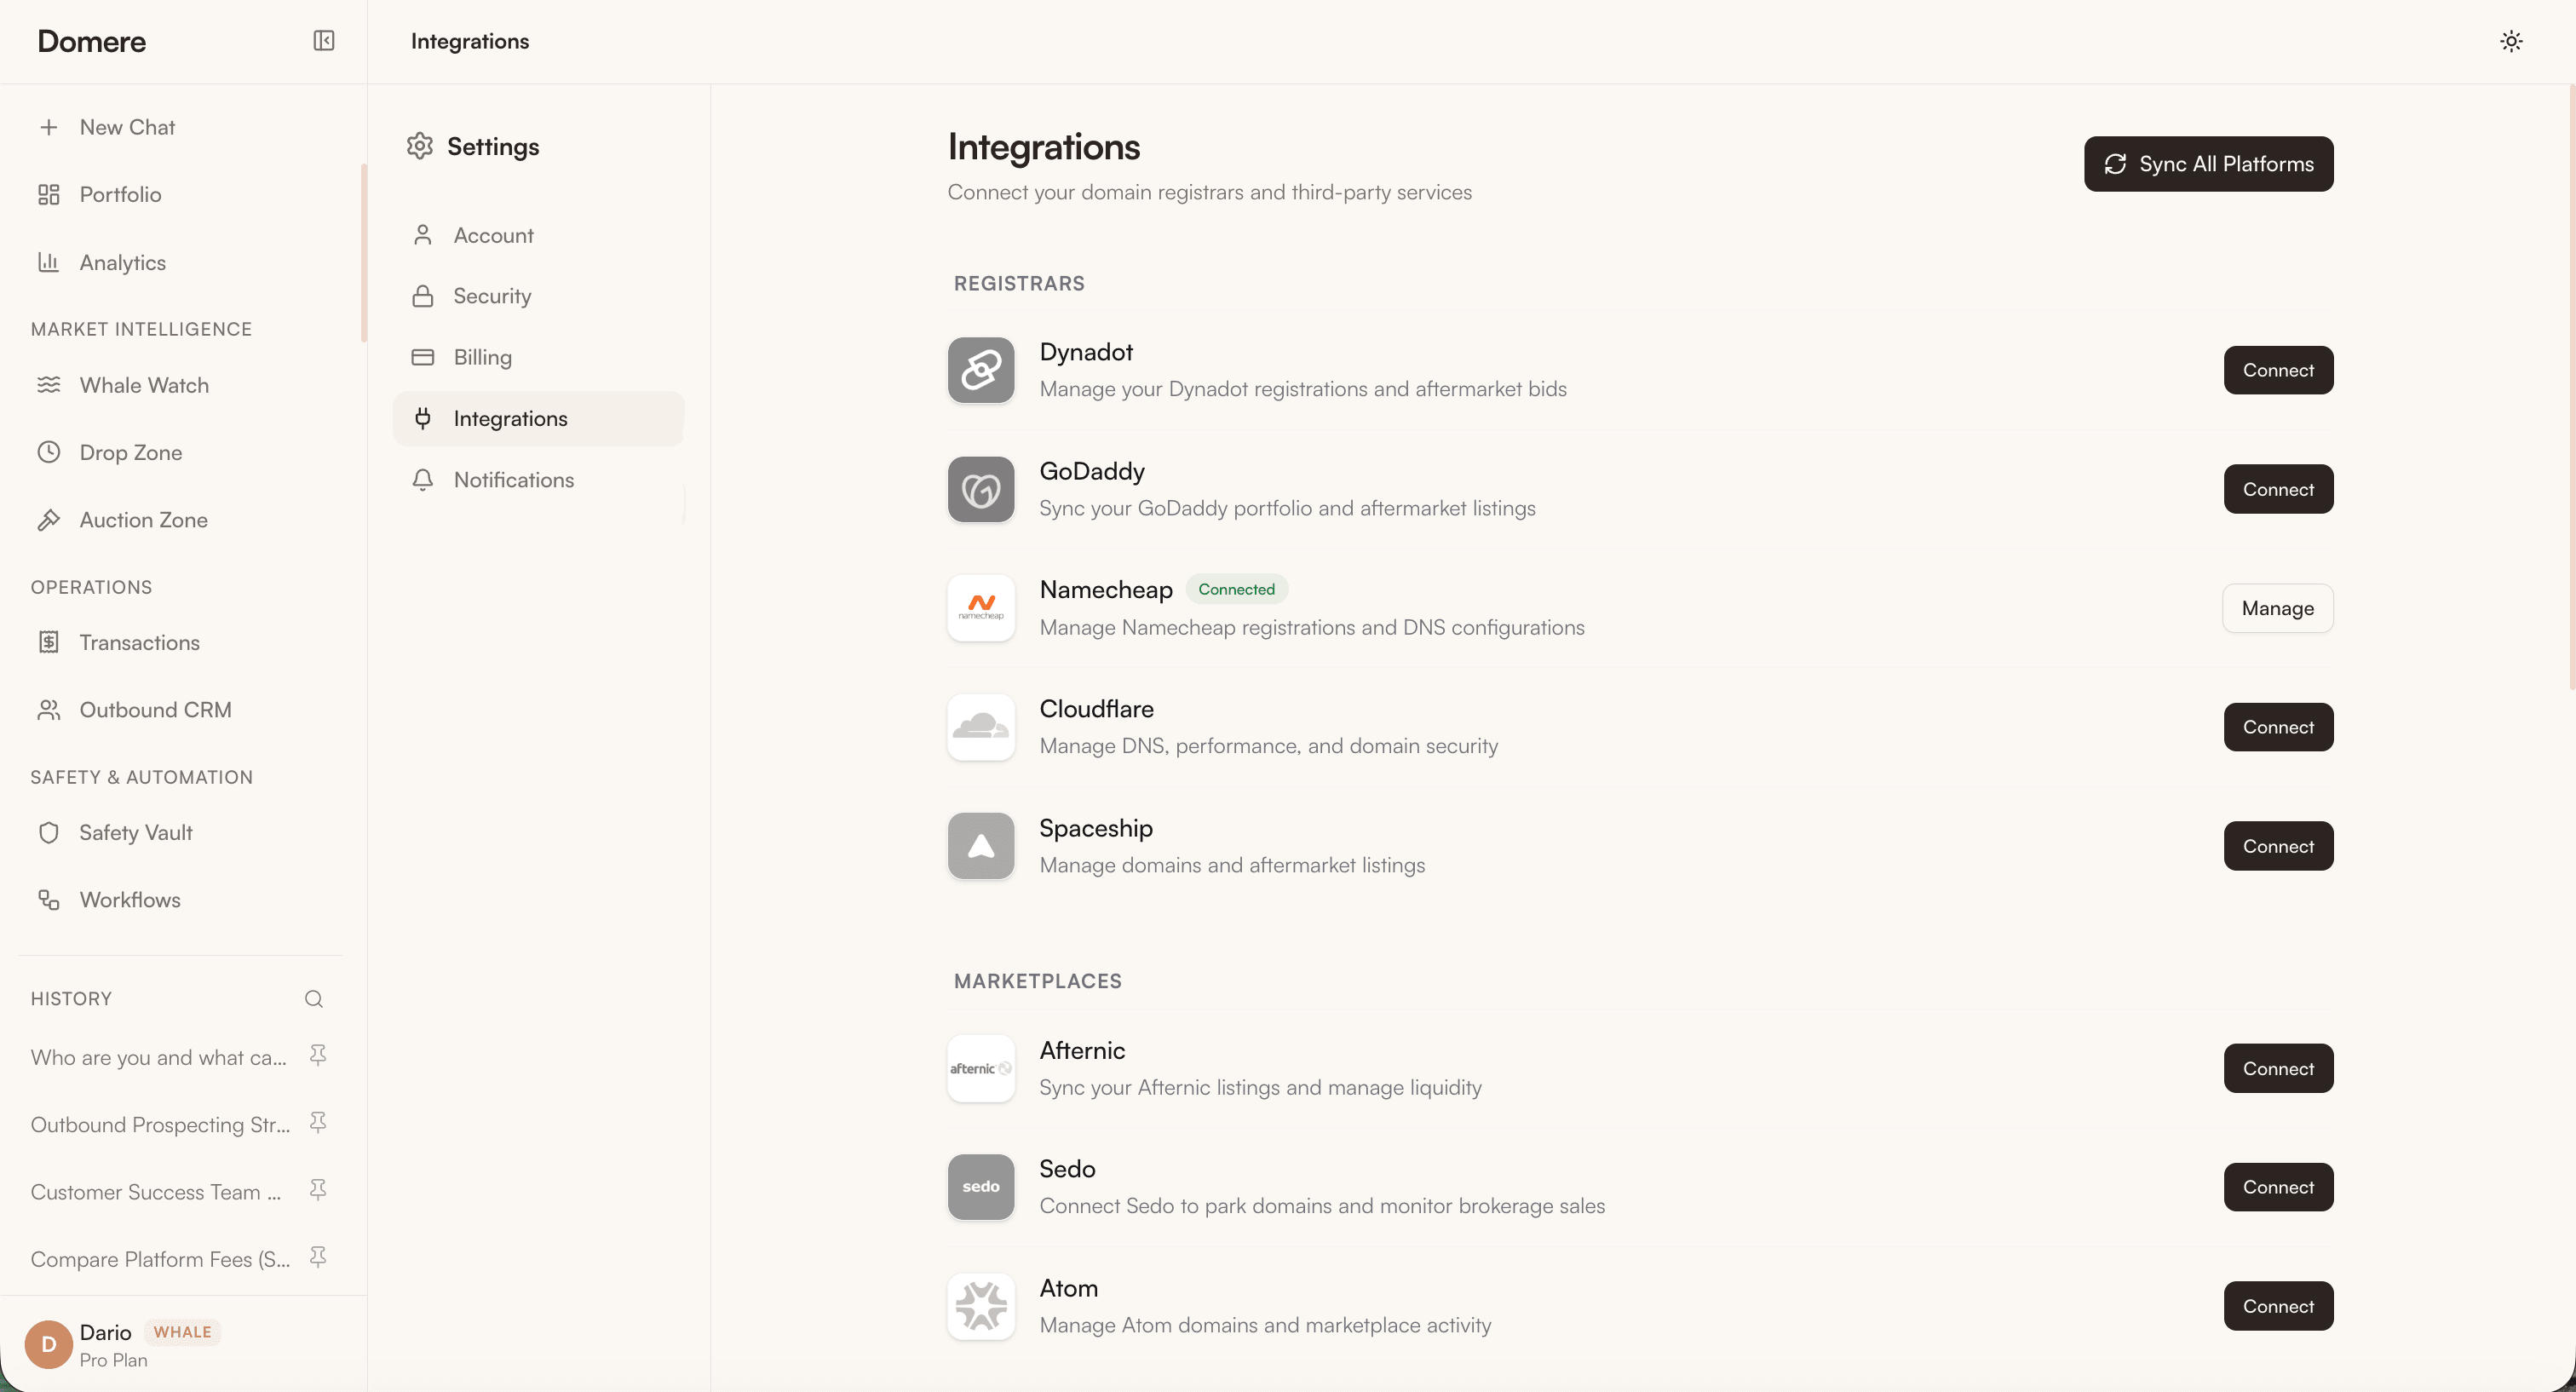Screen dimensions: 2576x1392
Task: Click the Safety Vault shield icon
Action: click(50, 832)
